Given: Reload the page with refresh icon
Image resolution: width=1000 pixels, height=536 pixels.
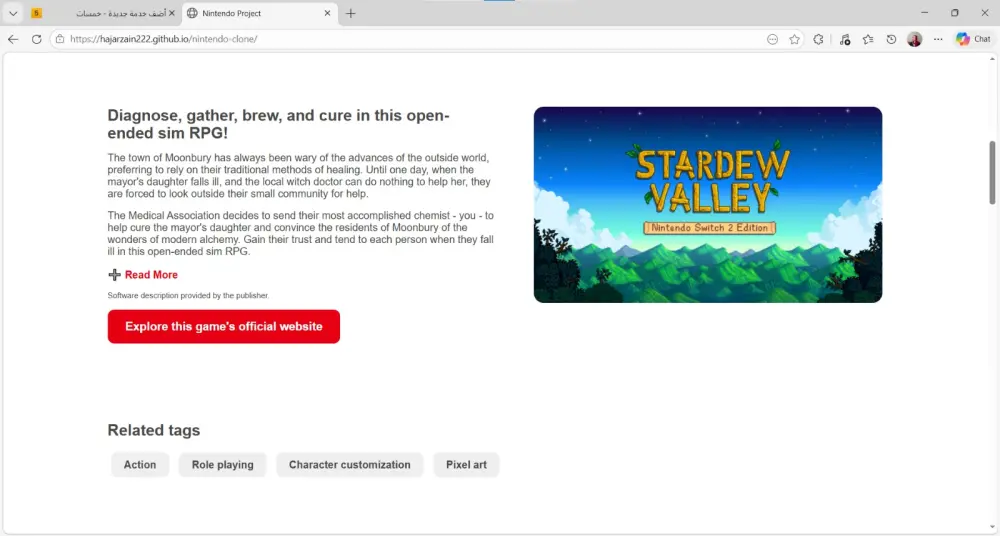Looking at the screenshot, I should pyautogui.click(x=36, y=39).
